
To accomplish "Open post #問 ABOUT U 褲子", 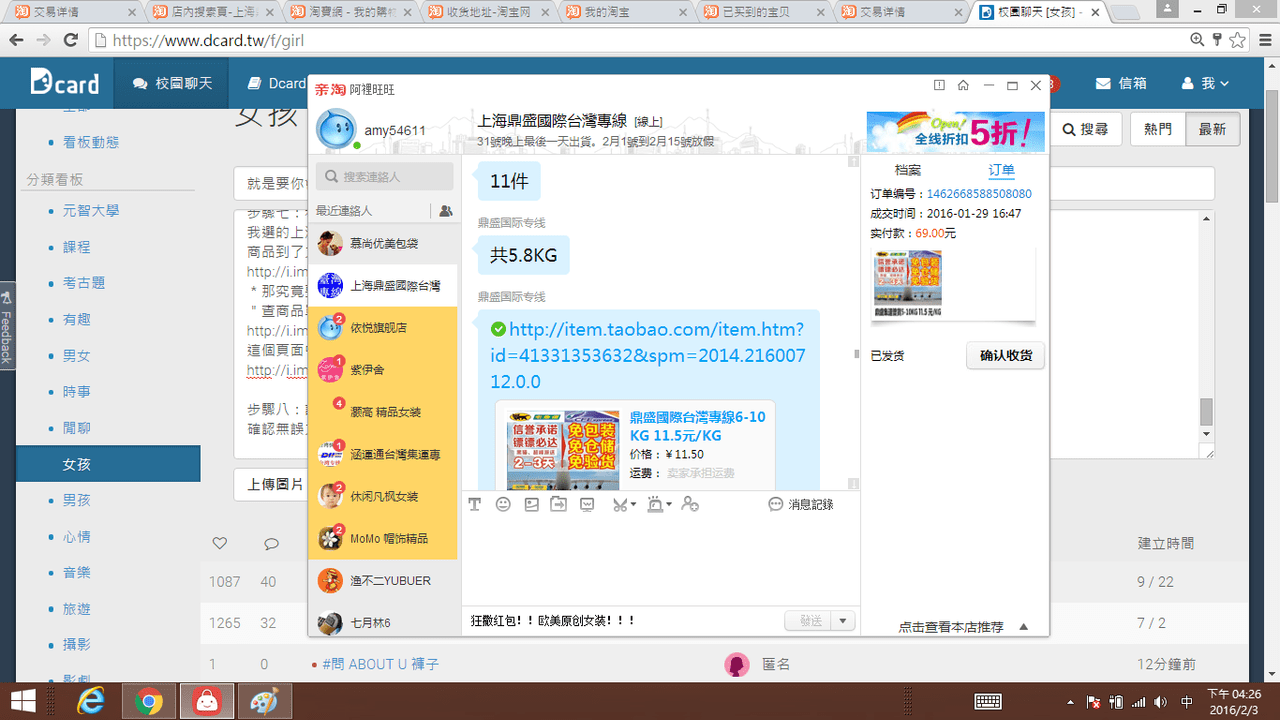I will [380, 664].
